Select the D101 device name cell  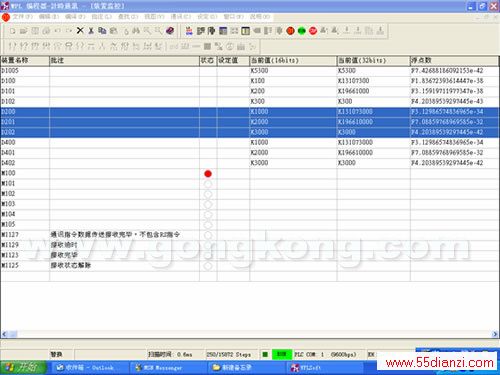[8, 91]
